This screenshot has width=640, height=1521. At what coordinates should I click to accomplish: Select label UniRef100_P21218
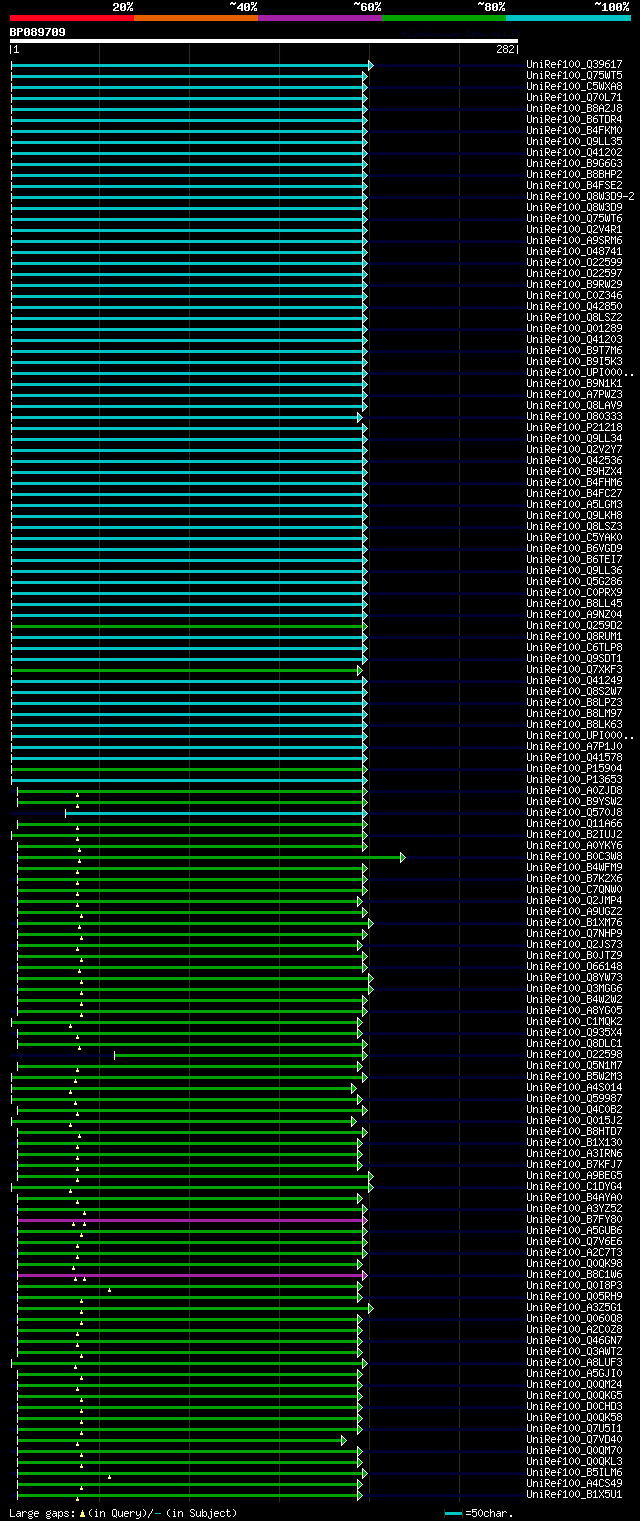(574, 428)
